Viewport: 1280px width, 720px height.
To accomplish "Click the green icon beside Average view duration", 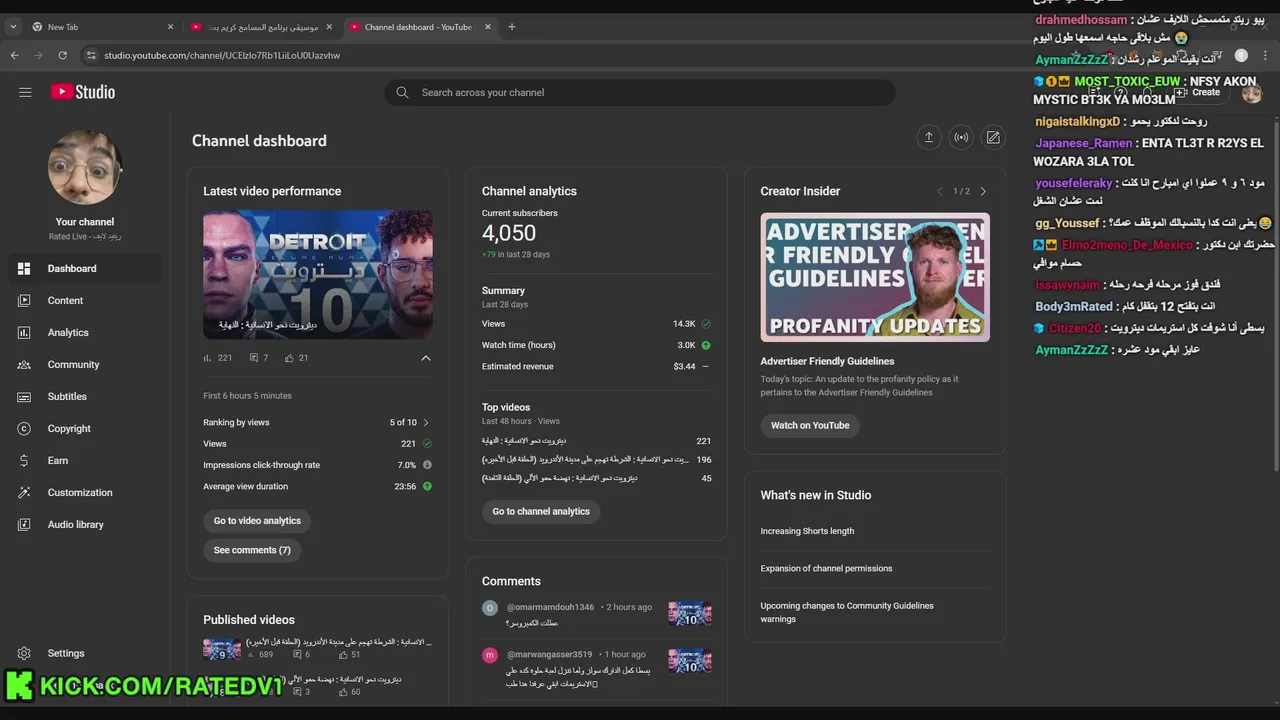I will [427, 486].
